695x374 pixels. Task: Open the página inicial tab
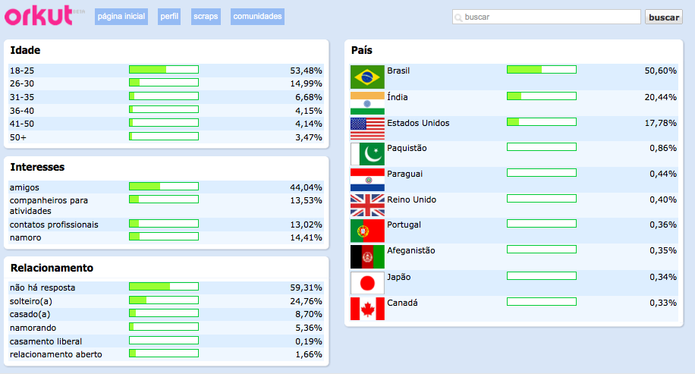[121, 16]
